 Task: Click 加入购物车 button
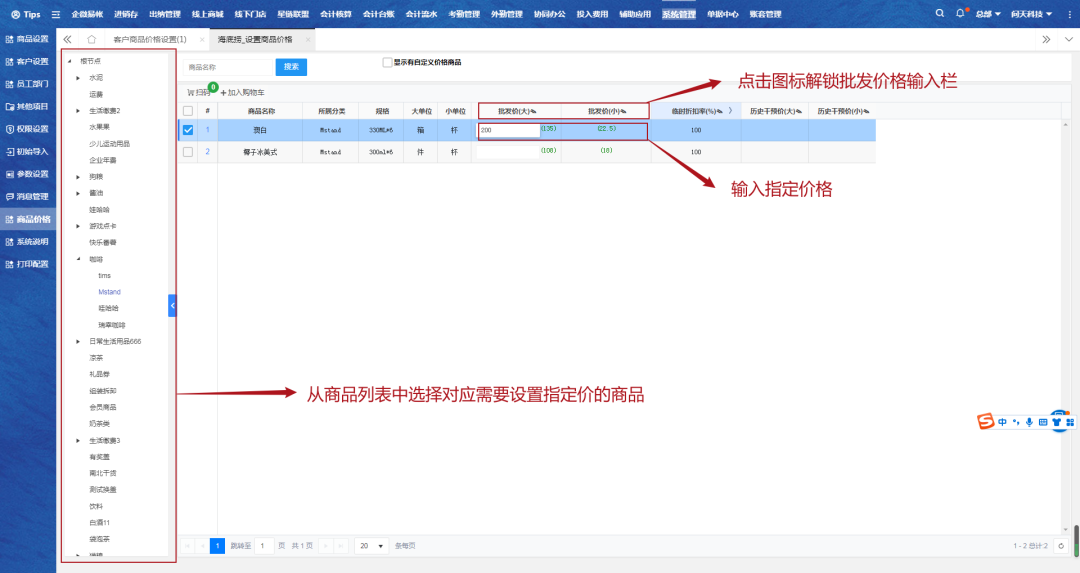(x=243, y=92)
